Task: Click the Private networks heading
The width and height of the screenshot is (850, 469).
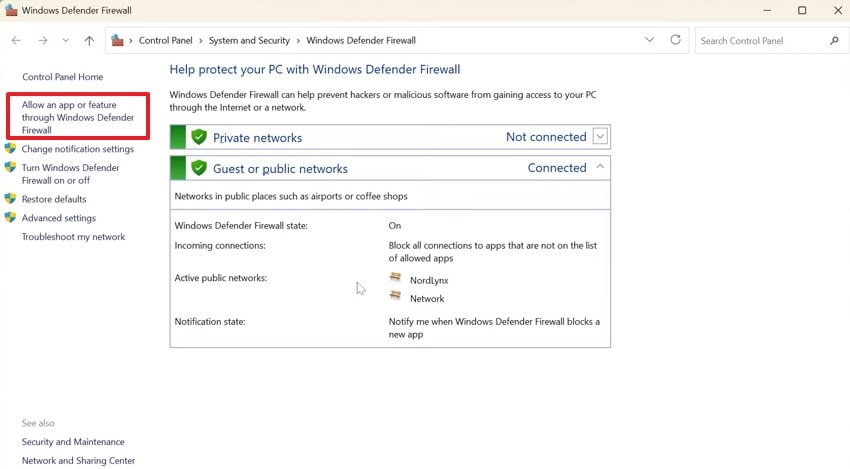Action: click(257, 138)
